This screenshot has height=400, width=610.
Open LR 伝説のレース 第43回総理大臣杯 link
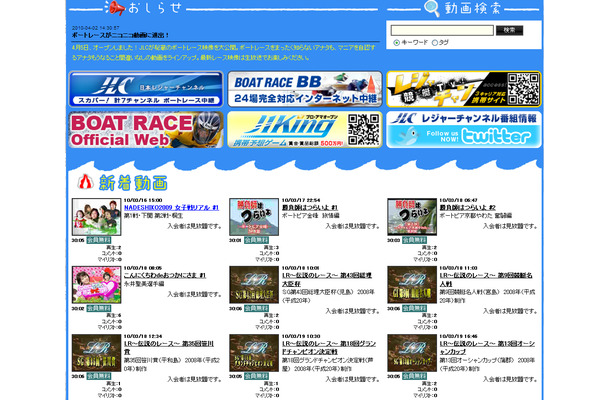point(327,280)
